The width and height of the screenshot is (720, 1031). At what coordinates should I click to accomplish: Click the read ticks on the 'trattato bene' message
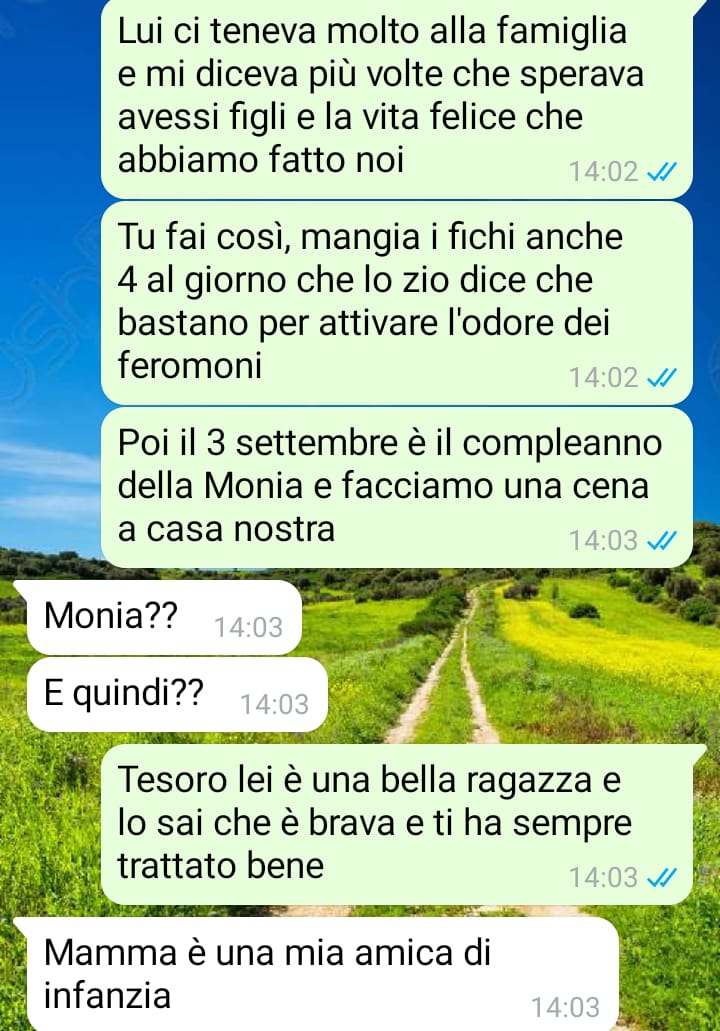(x=661, y=878)
